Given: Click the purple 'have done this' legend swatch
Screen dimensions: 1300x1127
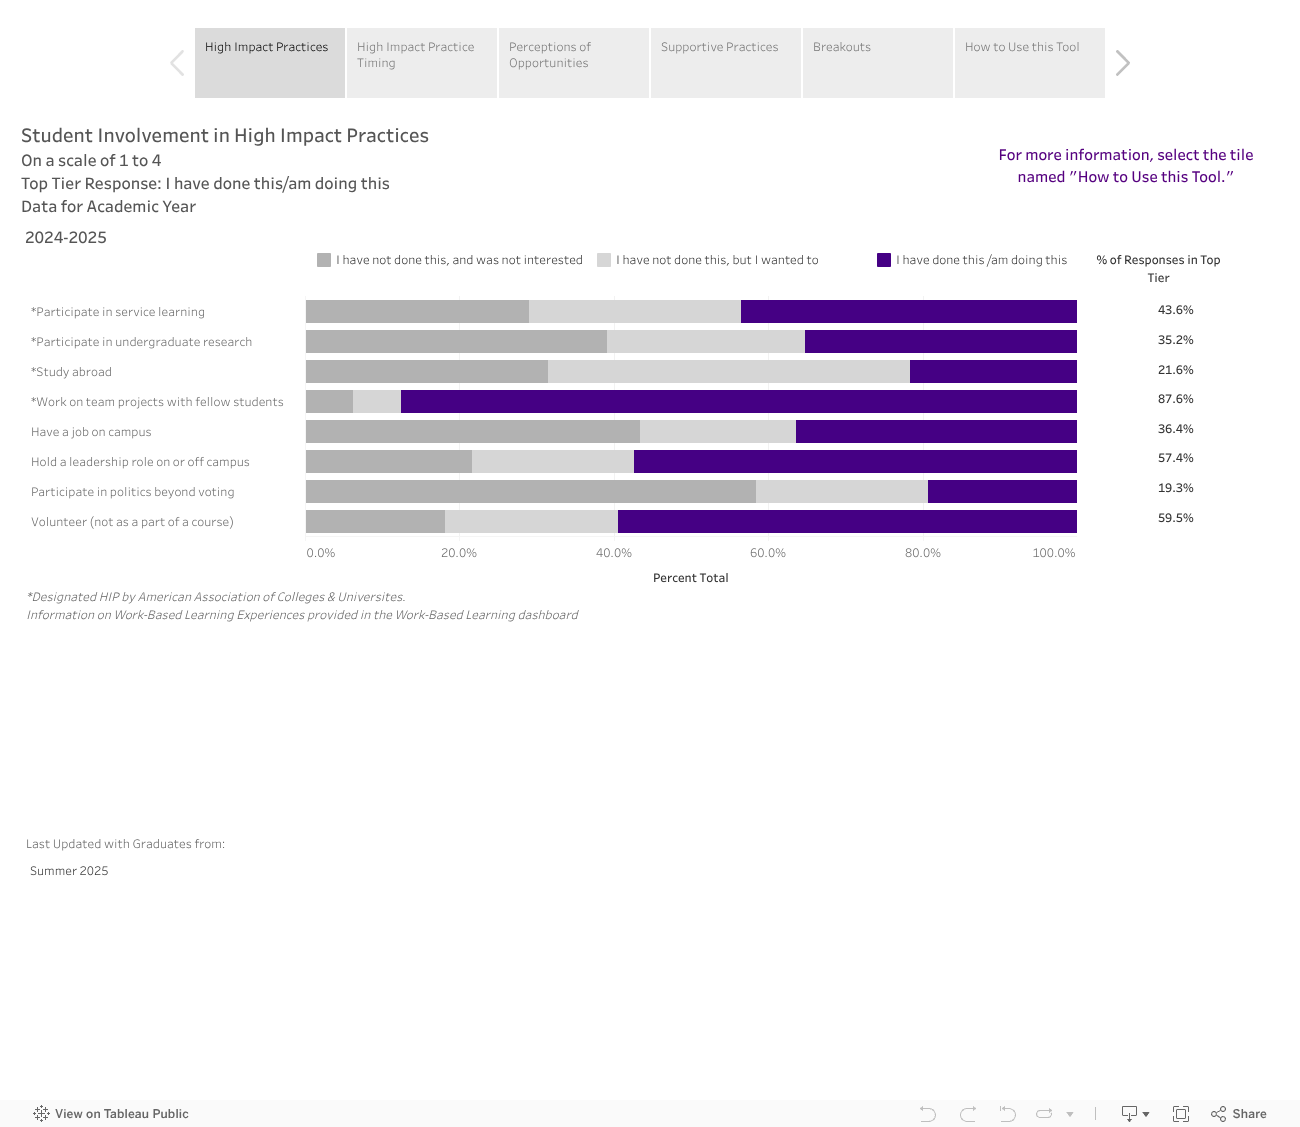Looking at the screenshot, I should [x=884, y=260].
